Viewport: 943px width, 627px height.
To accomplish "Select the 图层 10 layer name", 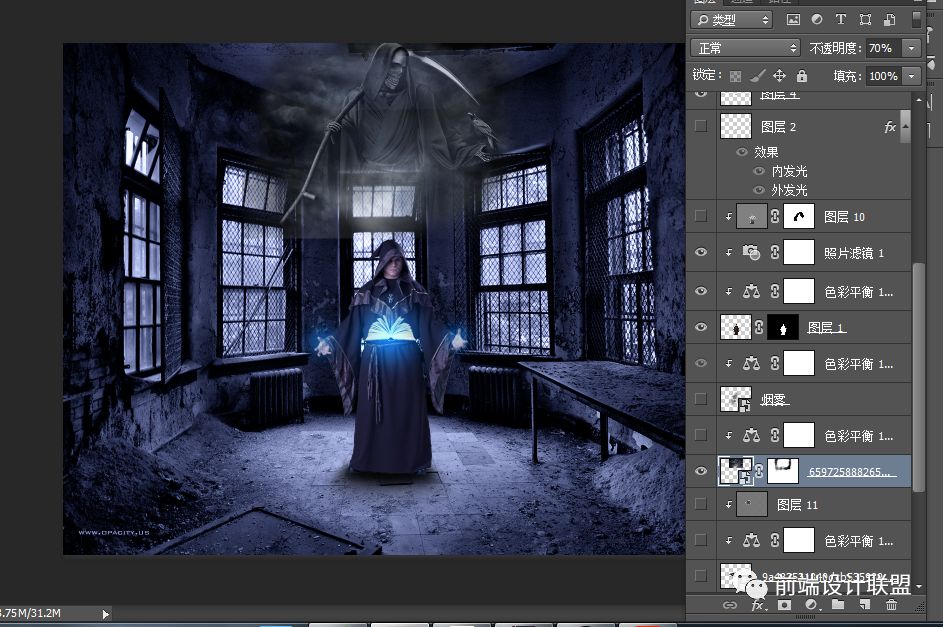I will coord(844,217).
